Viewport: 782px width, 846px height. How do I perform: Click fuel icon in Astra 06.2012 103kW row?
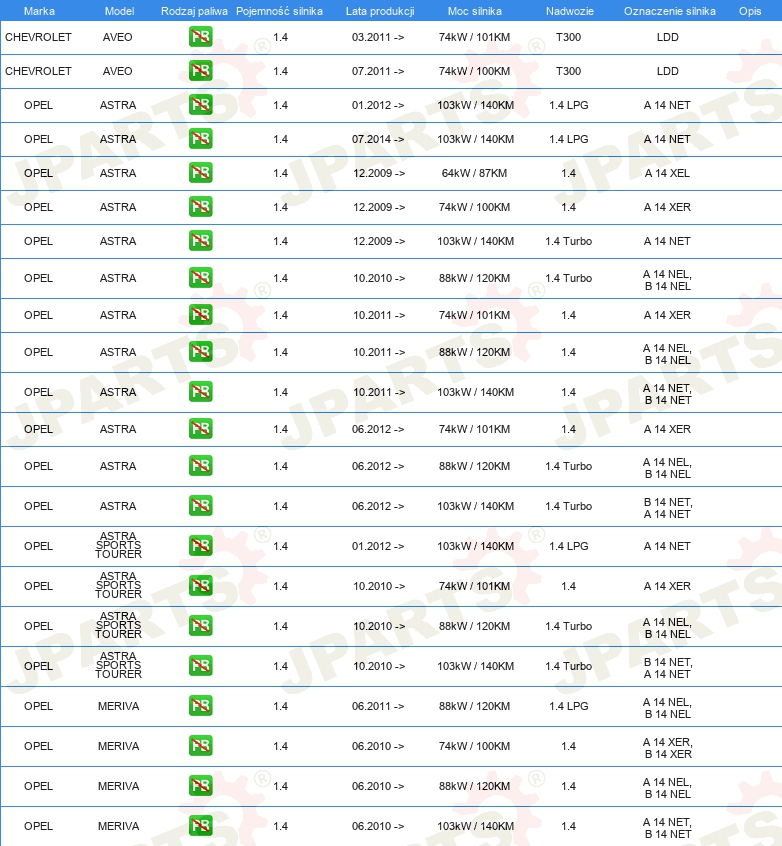(200, 506)
